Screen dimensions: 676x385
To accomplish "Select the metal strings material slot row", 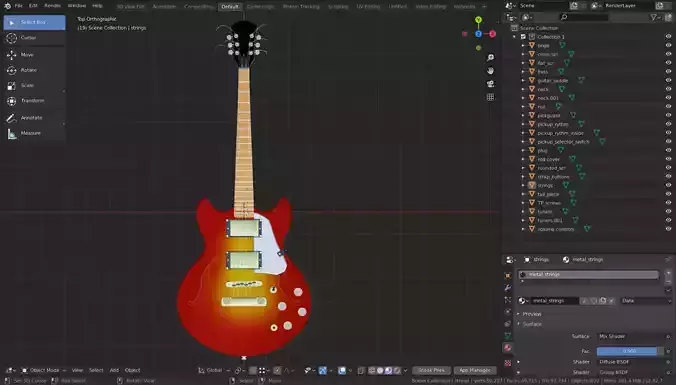I will point(588,274).
